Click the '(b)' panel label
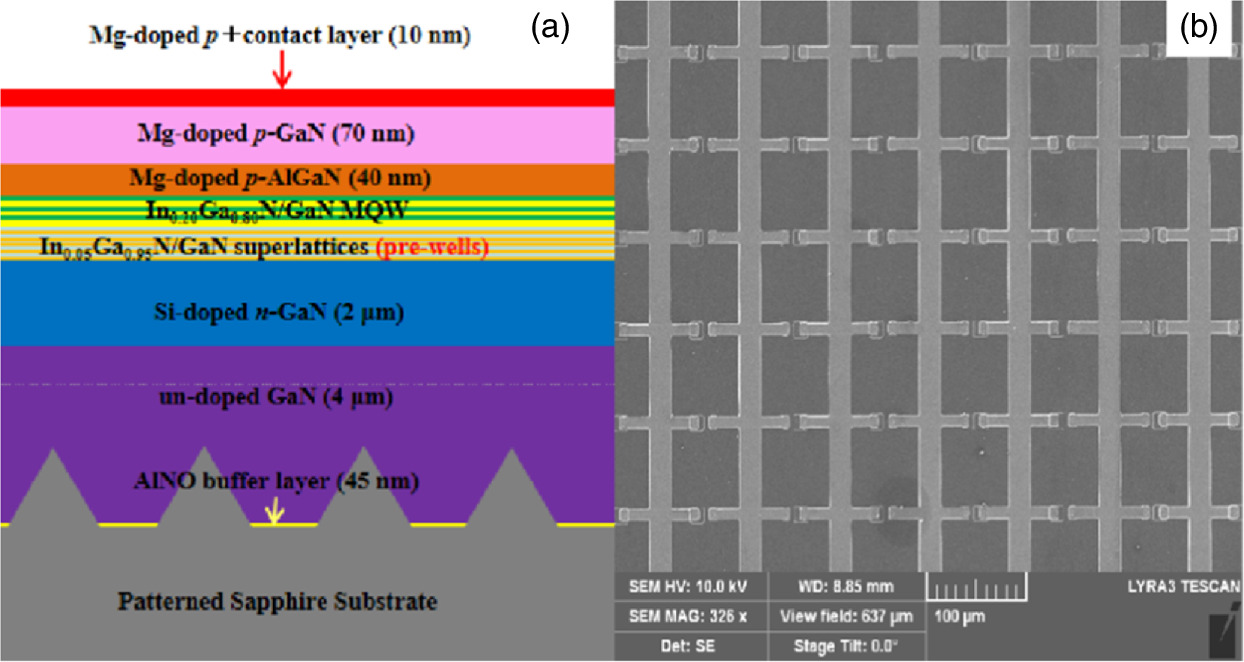The image size is (1244, 662). coord(1197,28)
